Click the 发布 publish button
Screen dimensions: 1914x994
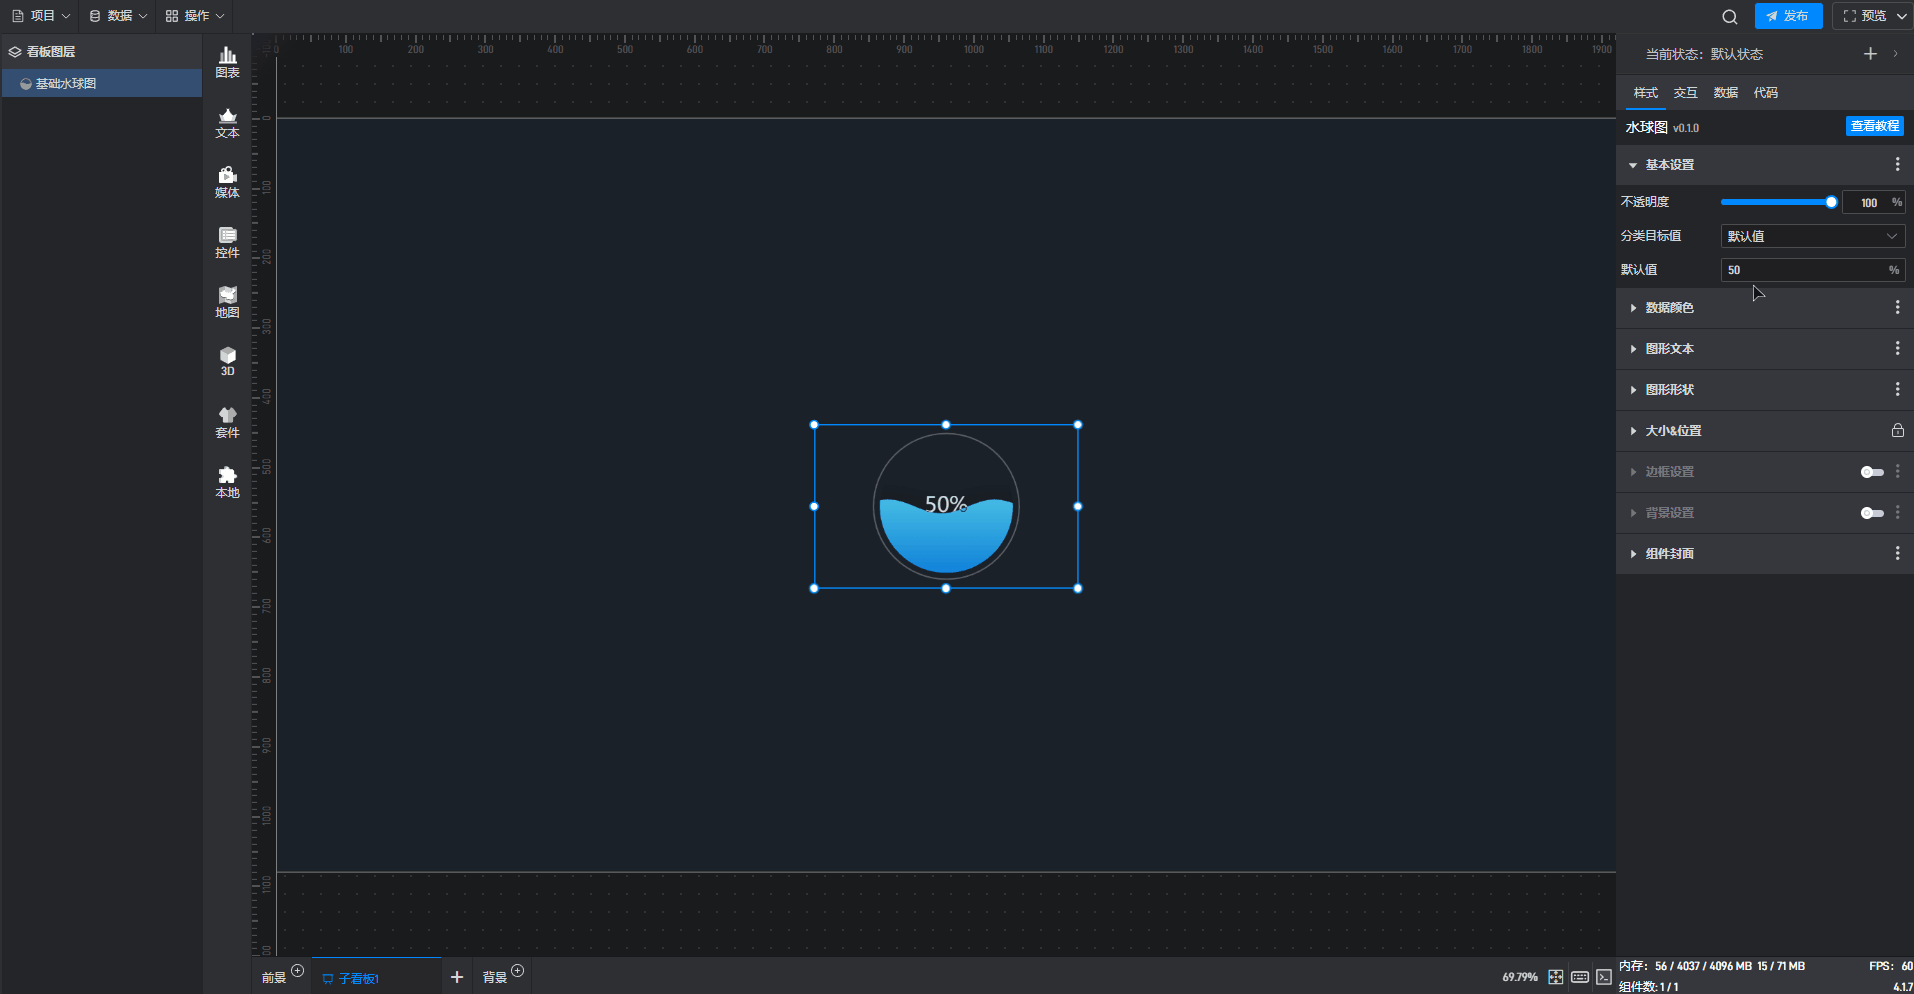pyautogui.click(x=1787, y=16)
